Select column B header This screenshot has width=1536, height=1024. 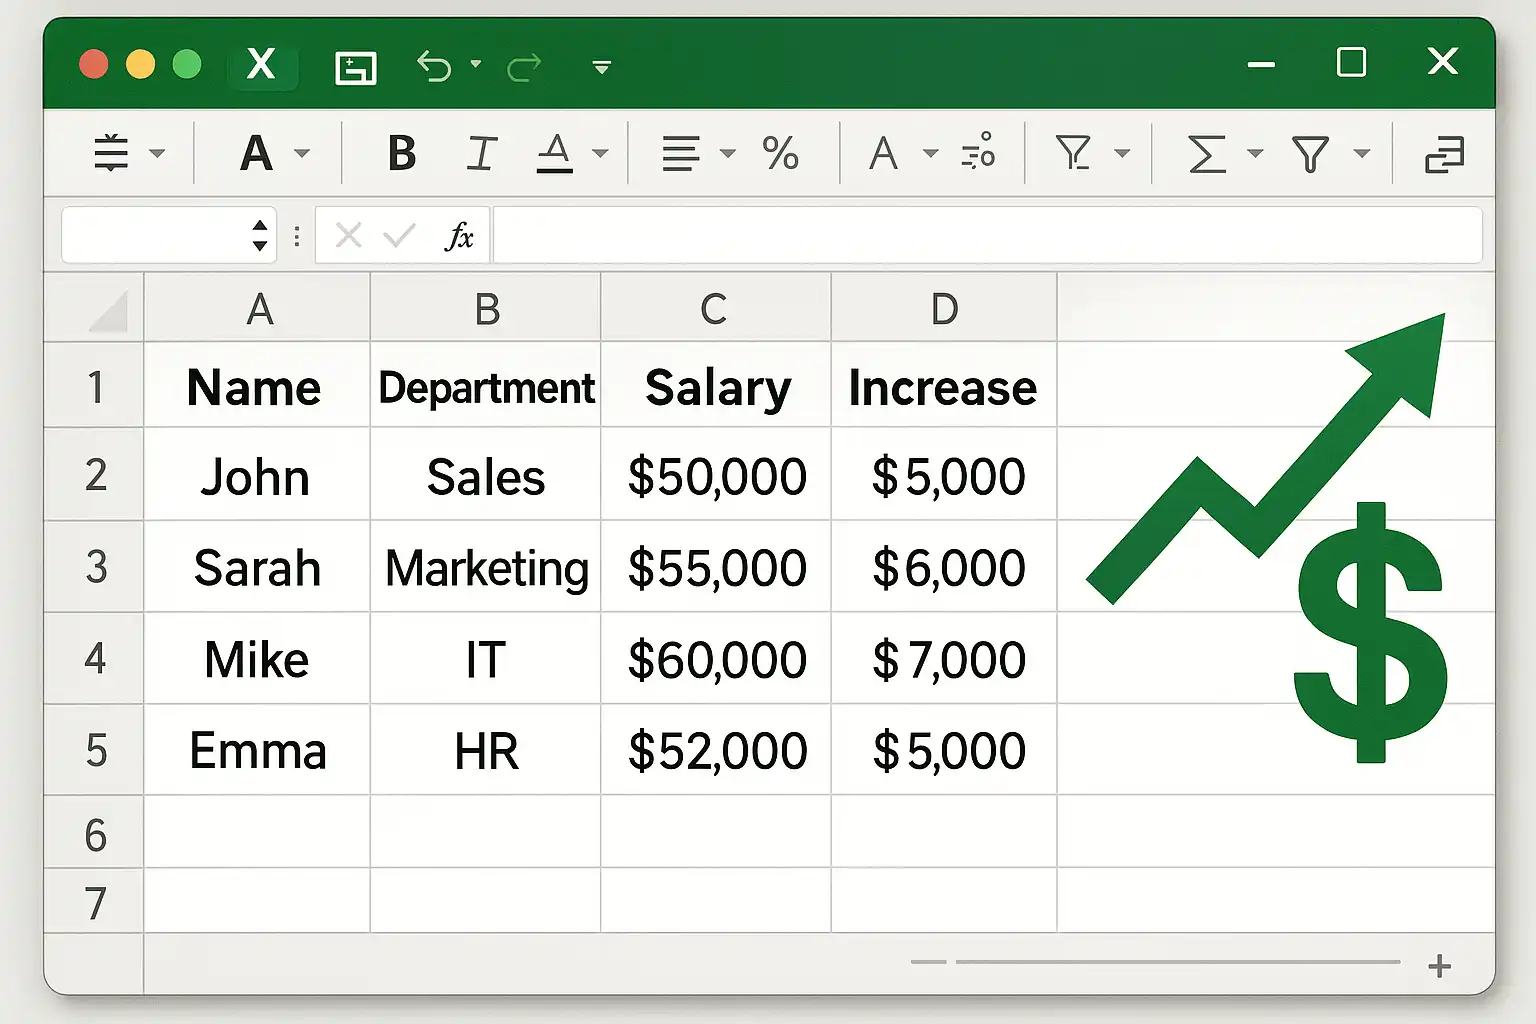click(x=486, y=308)
